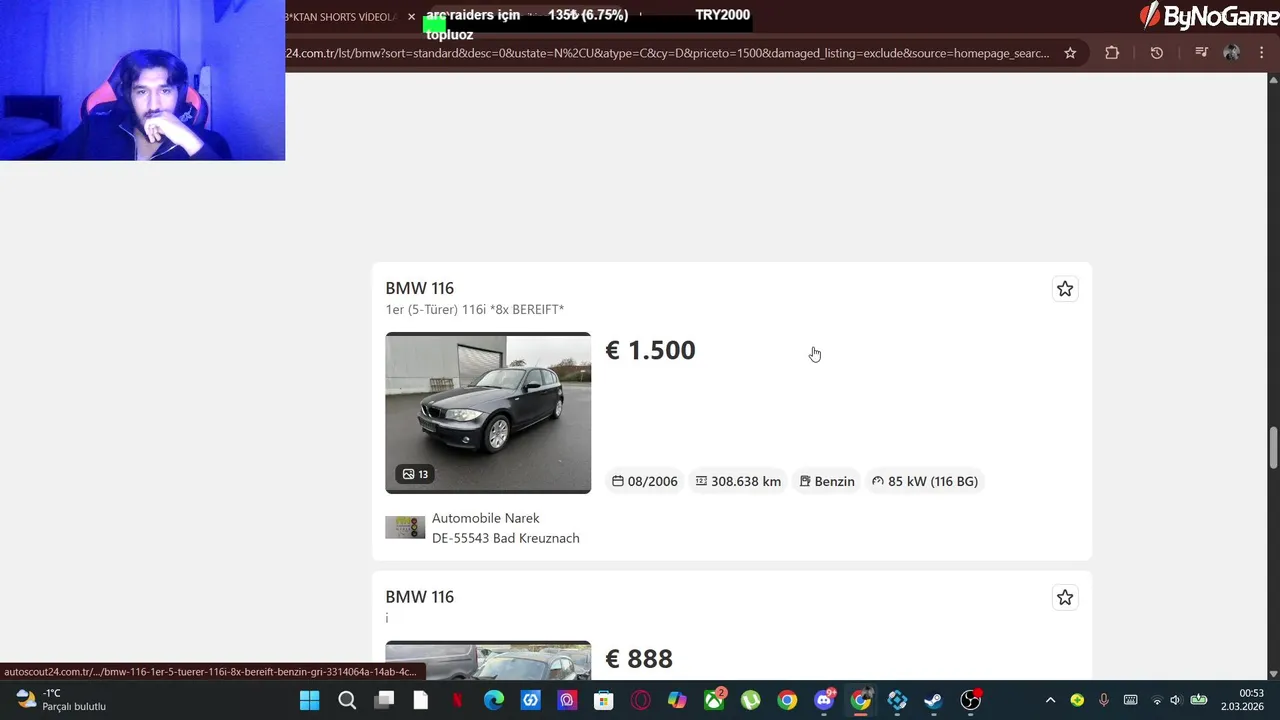
Task: Open the active Chrome window taskbar icon
Action: pyautogui.click(x=861, y=700)
